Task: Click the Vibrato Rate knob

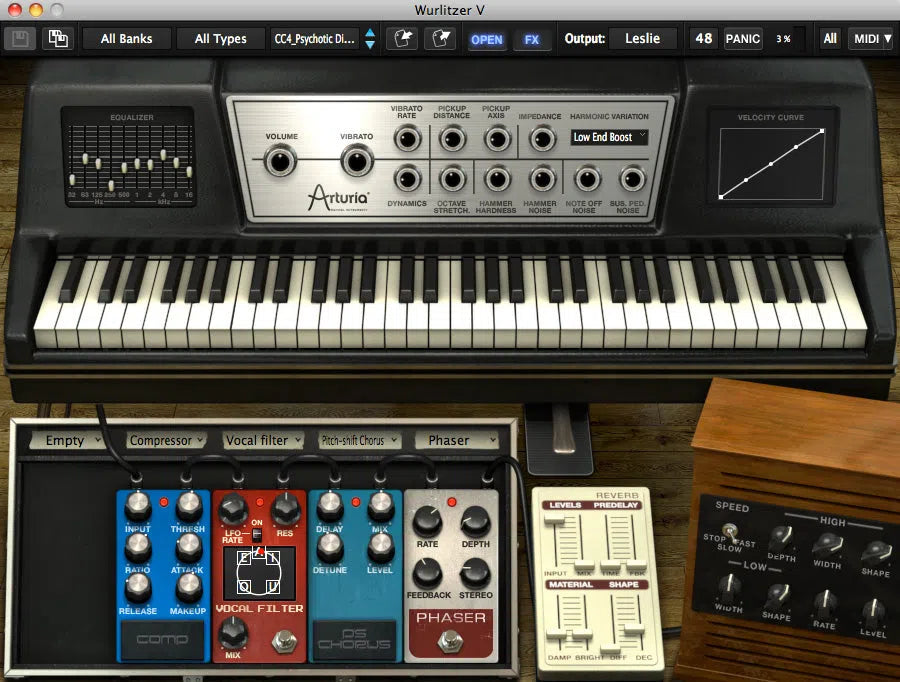Action: pyautogui.click(x=407, y=138)
